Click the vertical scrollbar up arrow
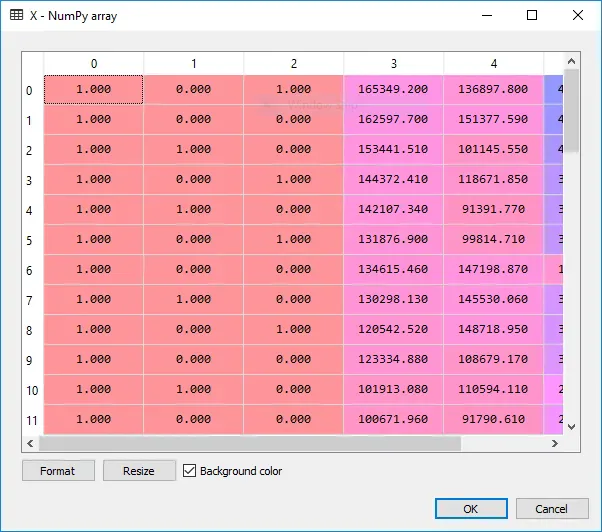This screenshot has height=532, width=602. click(571, 61)
